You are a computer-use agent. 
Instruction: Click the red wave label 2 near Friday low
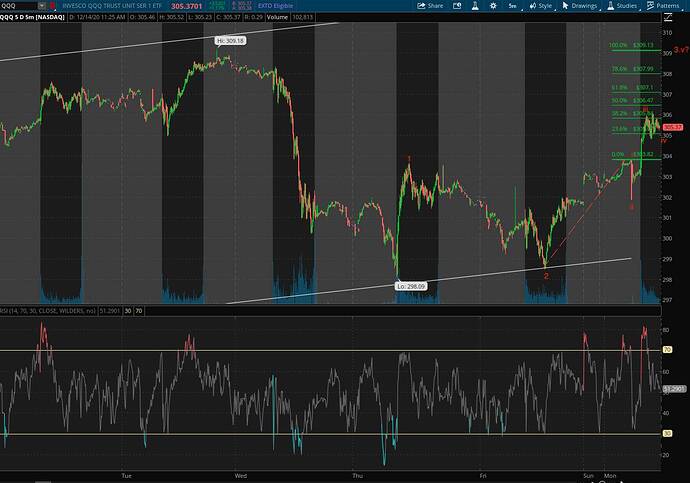coord(546,276)
